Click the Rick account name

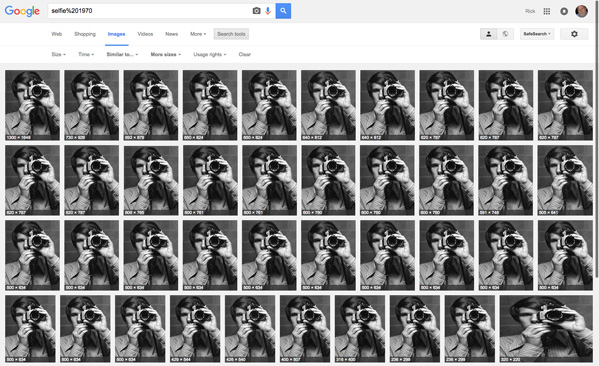pyautogui.click(x=530, y=11)
